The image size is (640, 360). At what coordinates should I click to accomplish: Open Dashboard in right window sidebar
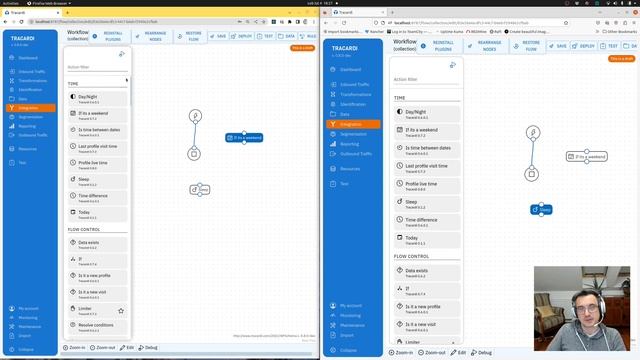tap(346, 69)
